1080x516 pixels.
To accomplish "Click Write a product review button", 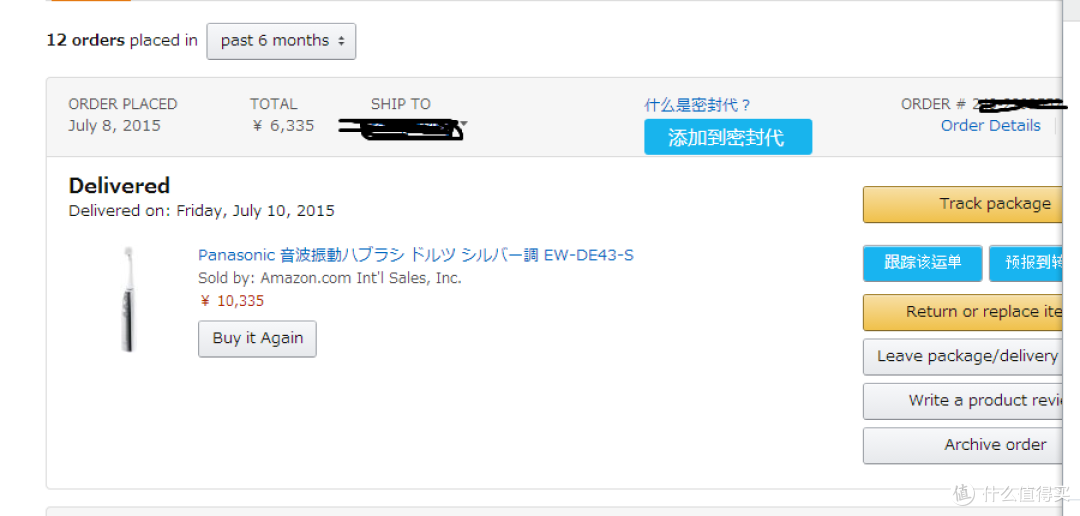I will coord(962,401).
